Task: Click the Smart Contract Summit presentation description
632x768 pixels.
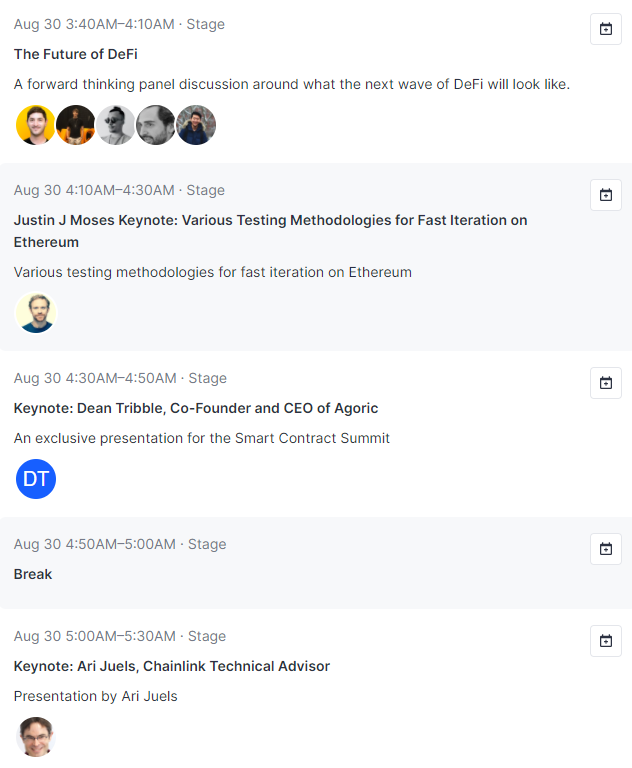Action: [x=201, y=438]
